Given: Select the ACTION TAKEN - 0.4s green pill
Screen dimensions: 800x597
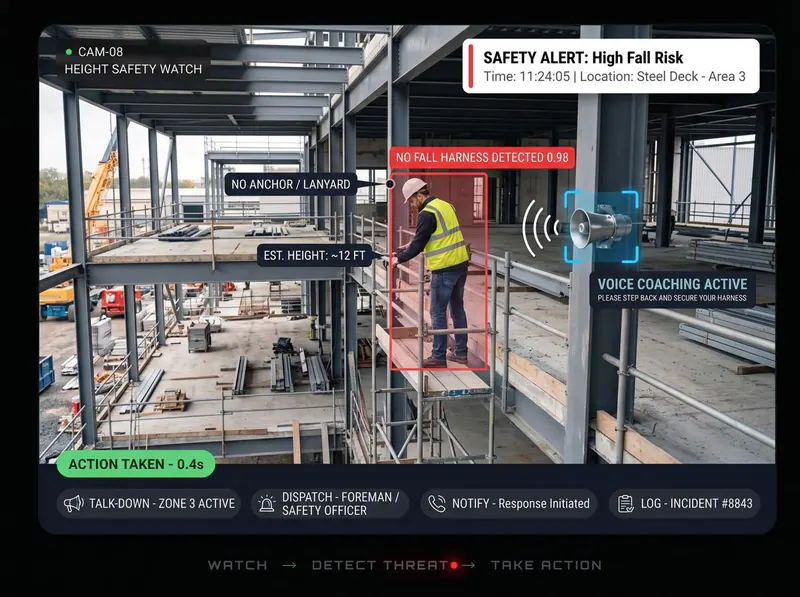Looking at the screenshot, I should click(136, 464).
